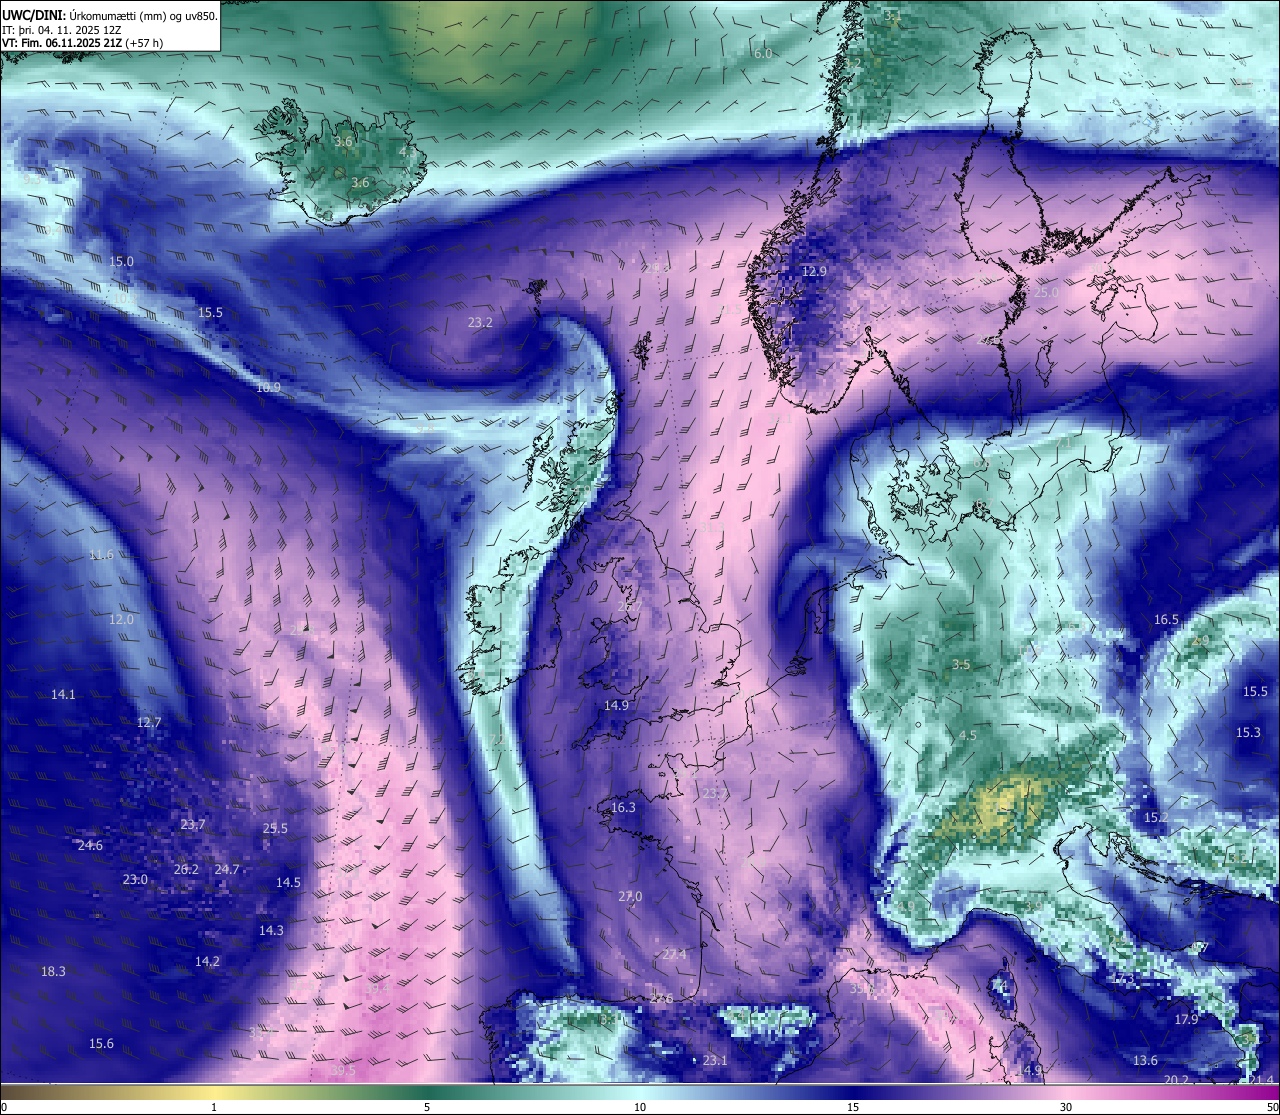Viewport: 1280px width, 1115px height.
Task: Click the "30" tick on the color scale
Action: point(1066,1107)
